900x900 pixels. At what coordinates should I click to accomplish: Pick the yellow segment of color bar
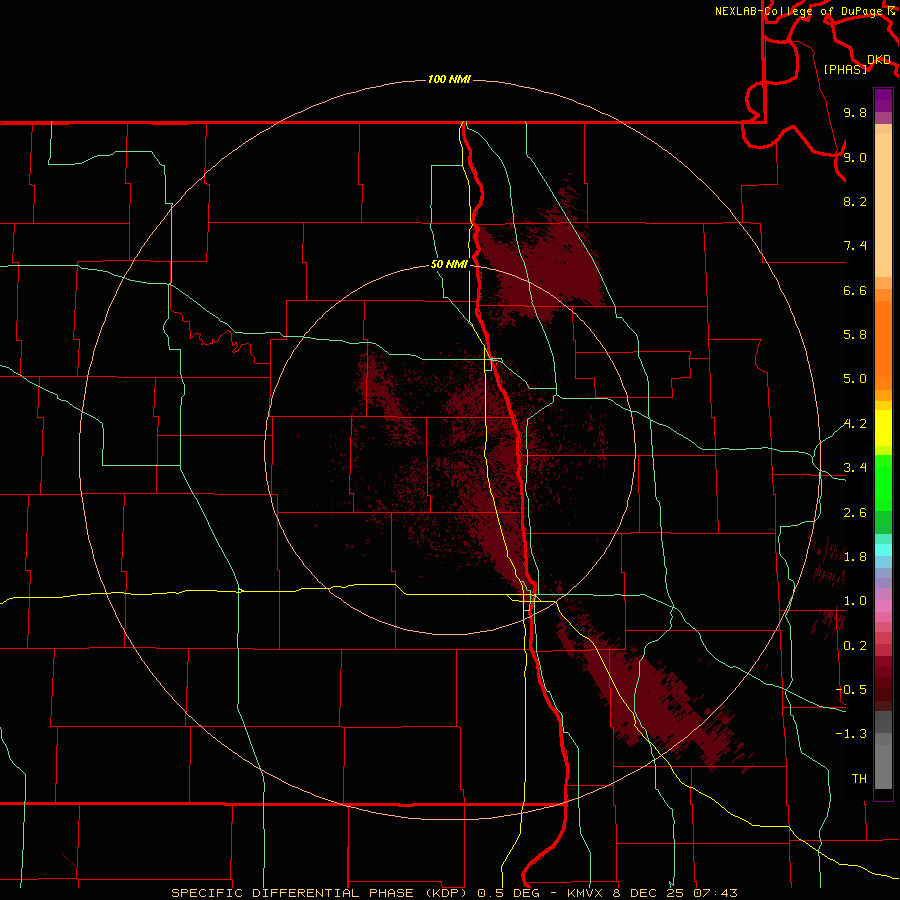pos(883,428)
